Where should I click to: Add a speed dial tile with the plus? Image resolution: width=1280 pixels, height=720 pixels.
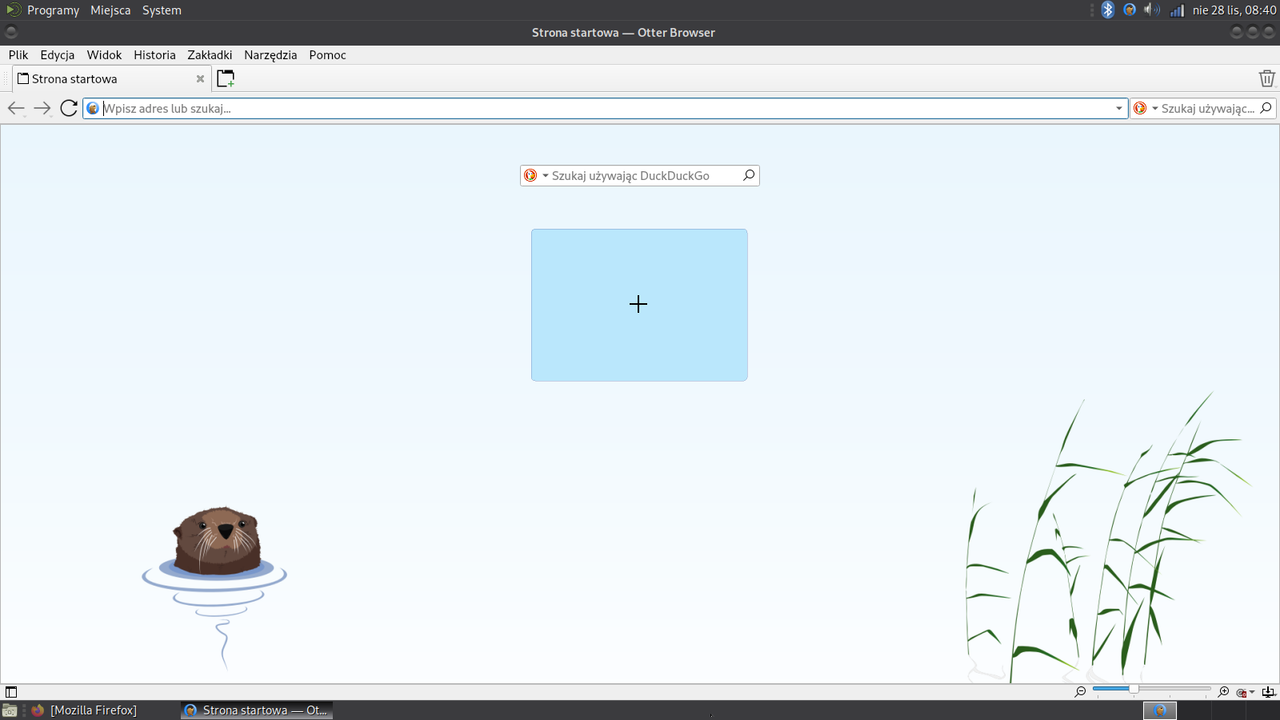[639, 304]
